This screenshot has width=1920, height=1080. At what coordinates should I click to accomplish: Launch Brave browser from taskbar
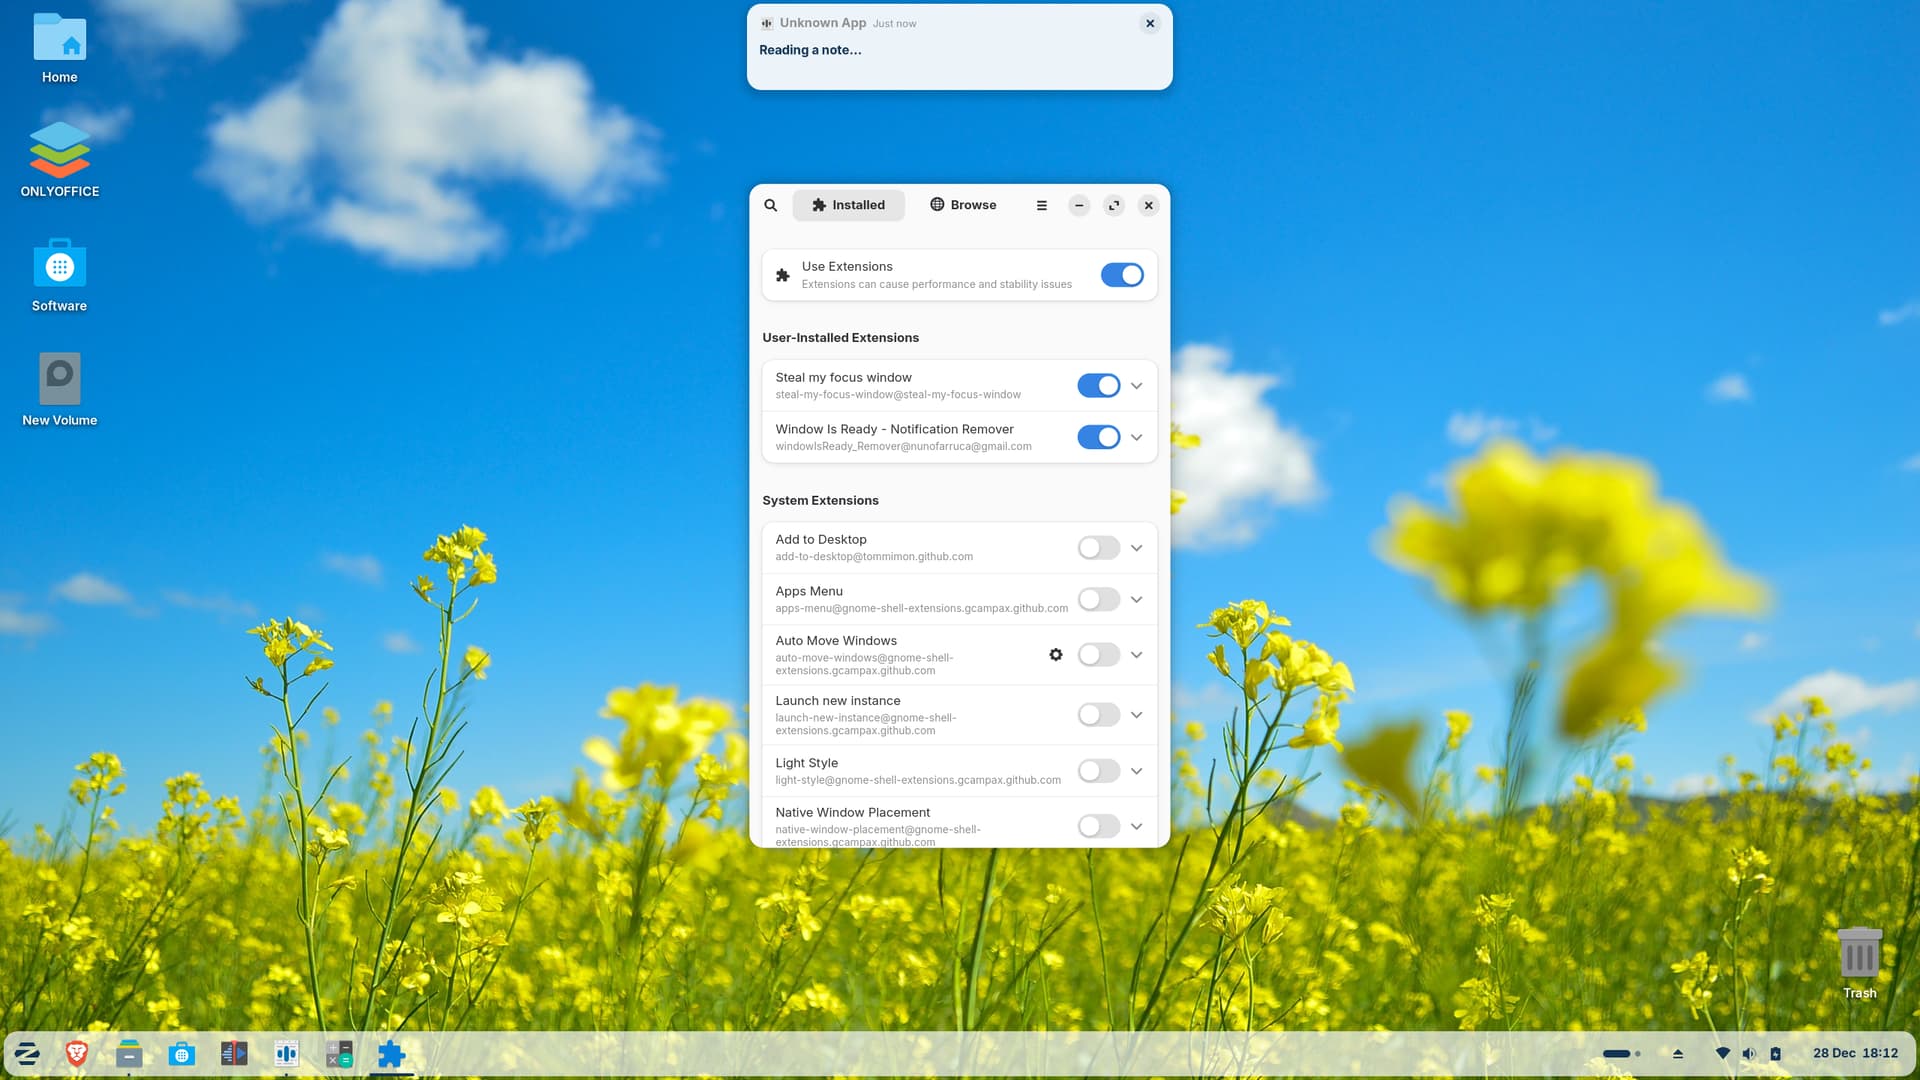tap(77, 1053)
